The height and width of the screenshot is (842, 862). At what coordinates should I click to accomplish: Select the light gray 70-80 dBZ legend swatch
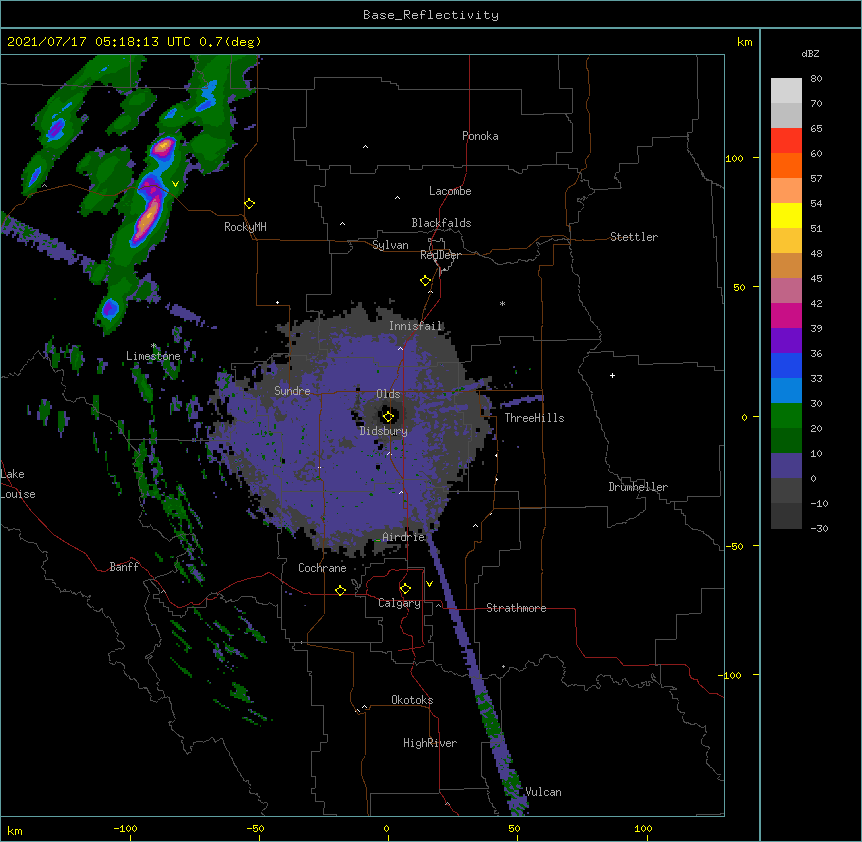click(786, 91)
